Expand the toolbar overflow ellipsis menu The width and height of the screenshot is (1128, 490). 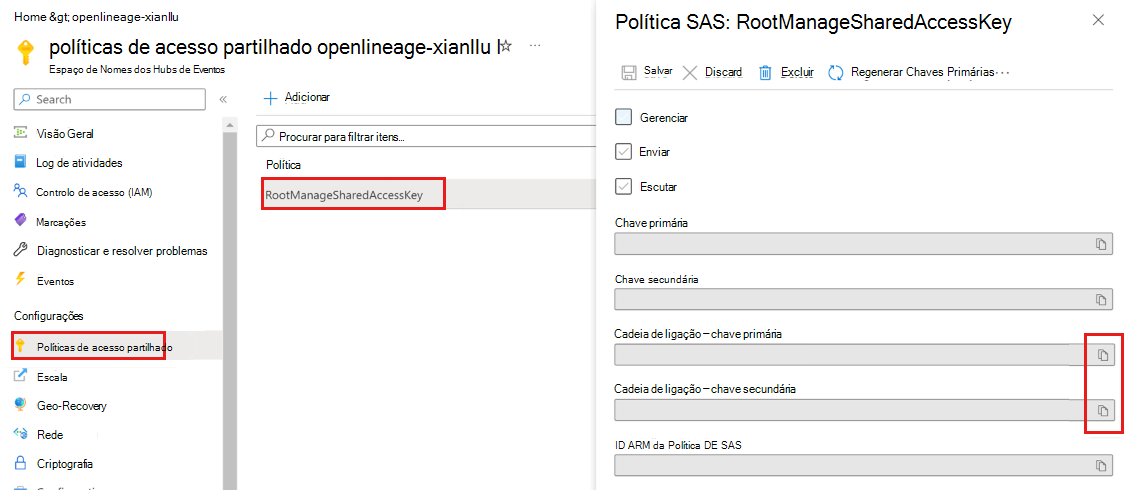pos(1004,72)
